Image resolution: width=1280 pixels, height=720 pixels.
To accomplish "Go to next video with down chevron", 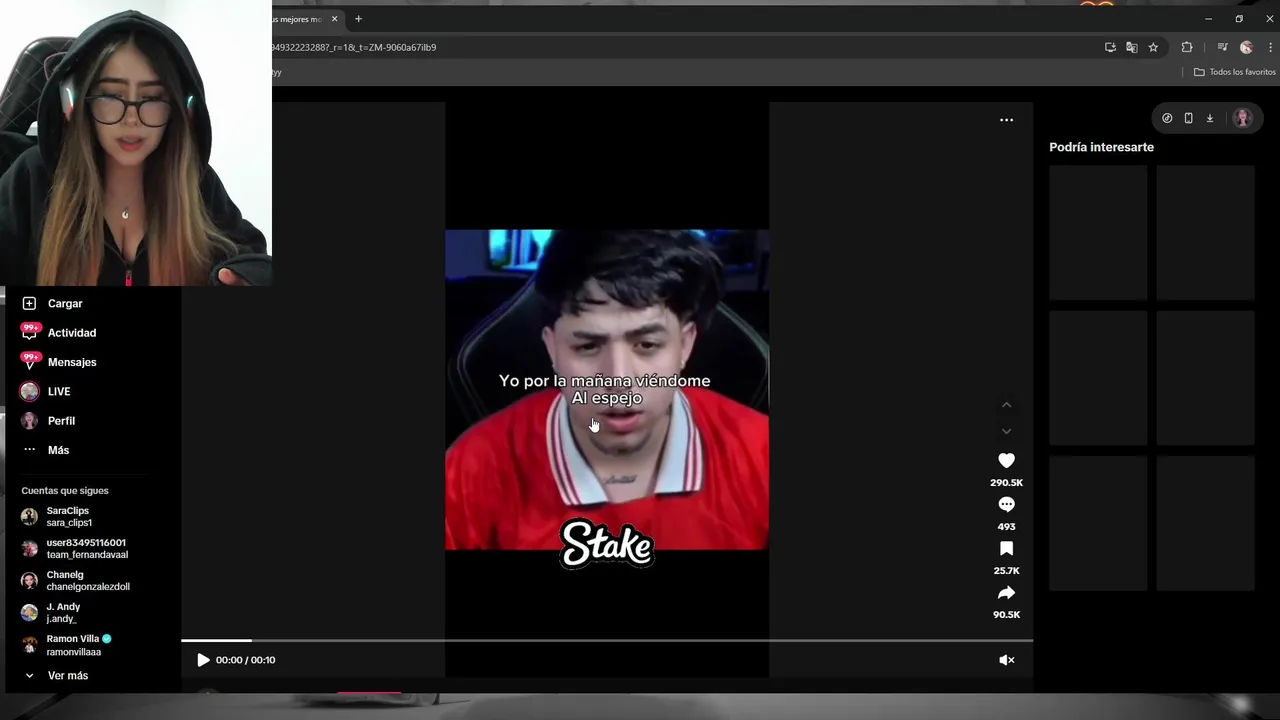I will (x=1006, y=431).
